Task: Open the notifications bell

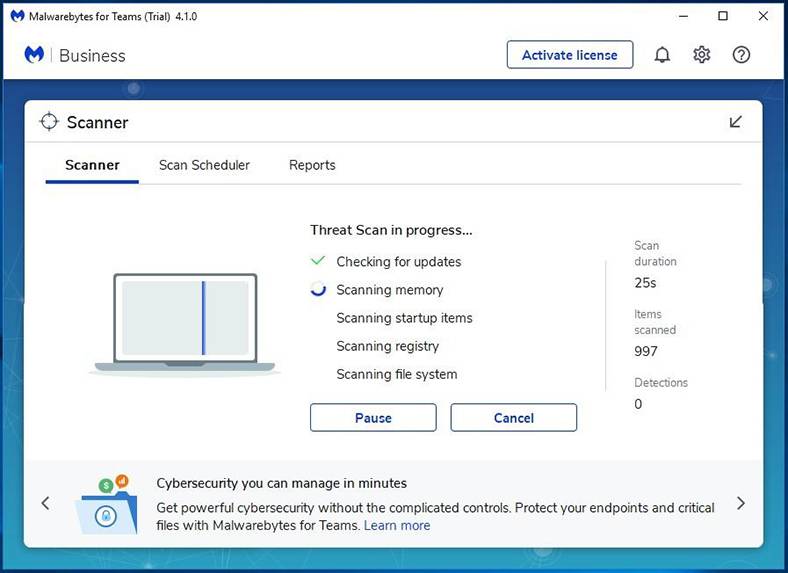Action: point(662,55)
